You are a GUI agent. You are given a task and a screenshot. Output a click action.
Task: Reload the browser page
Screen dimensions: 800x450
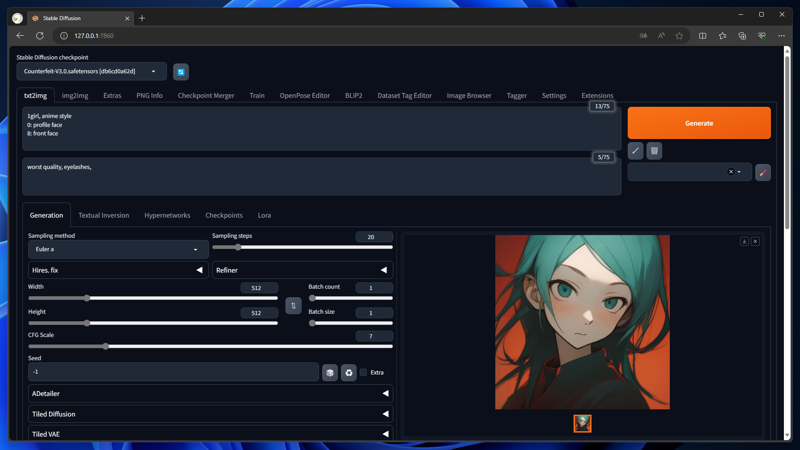(x=40, y=36)
